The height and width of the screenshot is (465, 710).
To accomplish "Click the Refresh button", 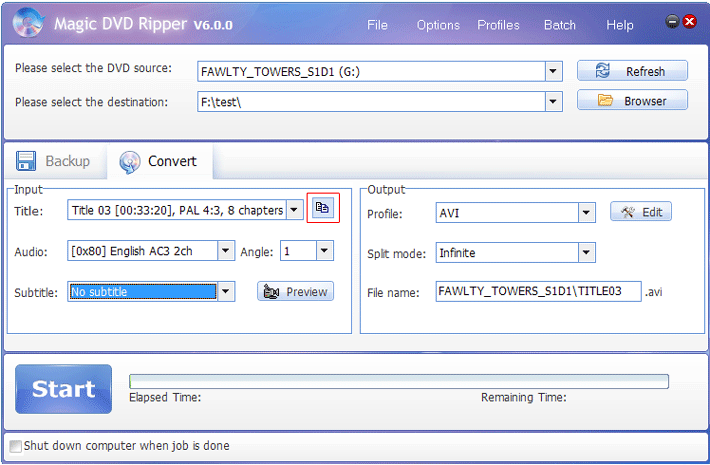I will point(632,71).
